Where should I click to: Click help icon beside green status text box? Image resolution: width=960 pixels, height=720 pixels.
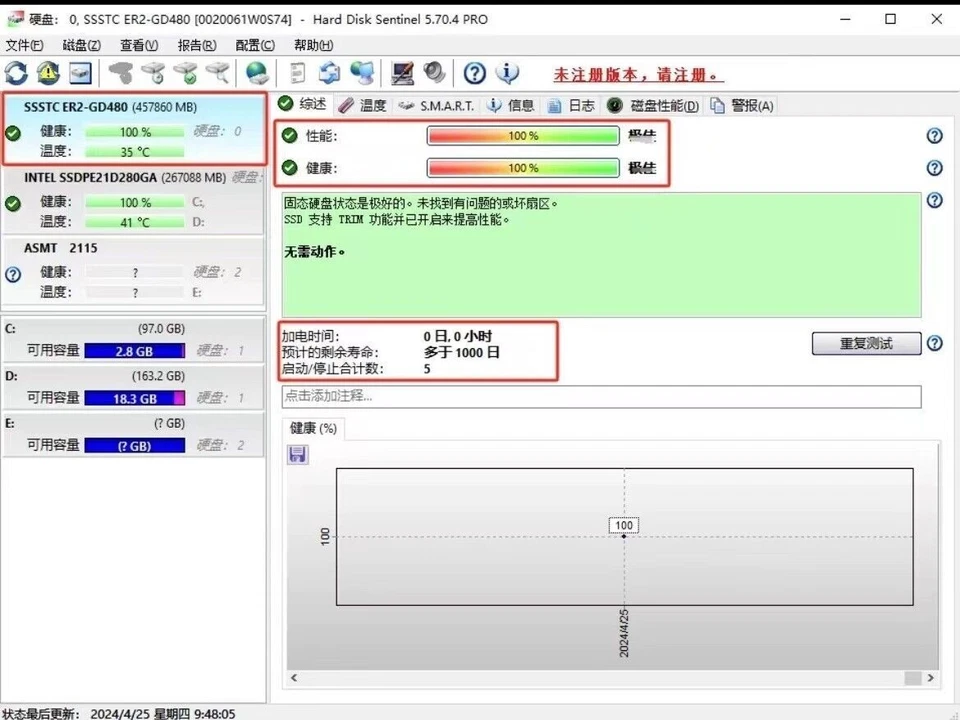click(934, 200)
